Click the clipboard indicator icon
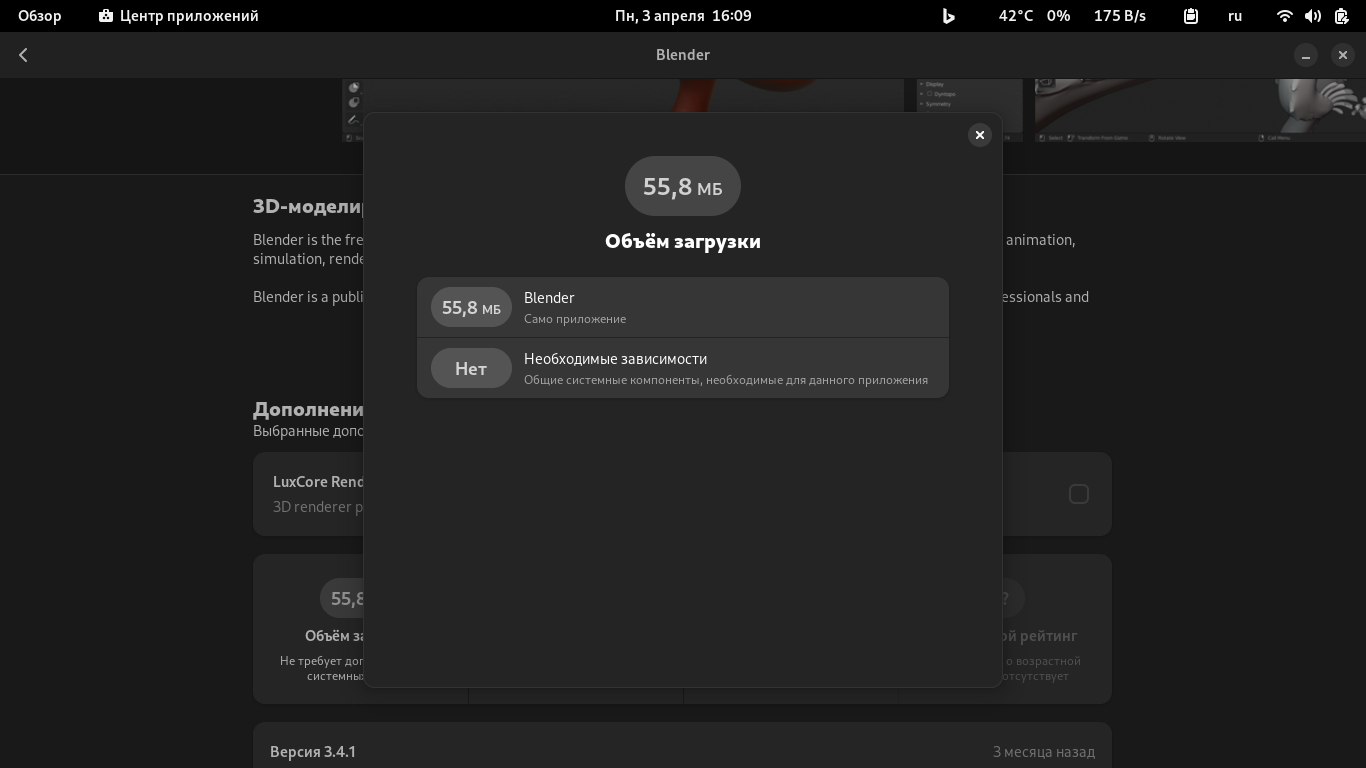 [x=1191, y=16]
